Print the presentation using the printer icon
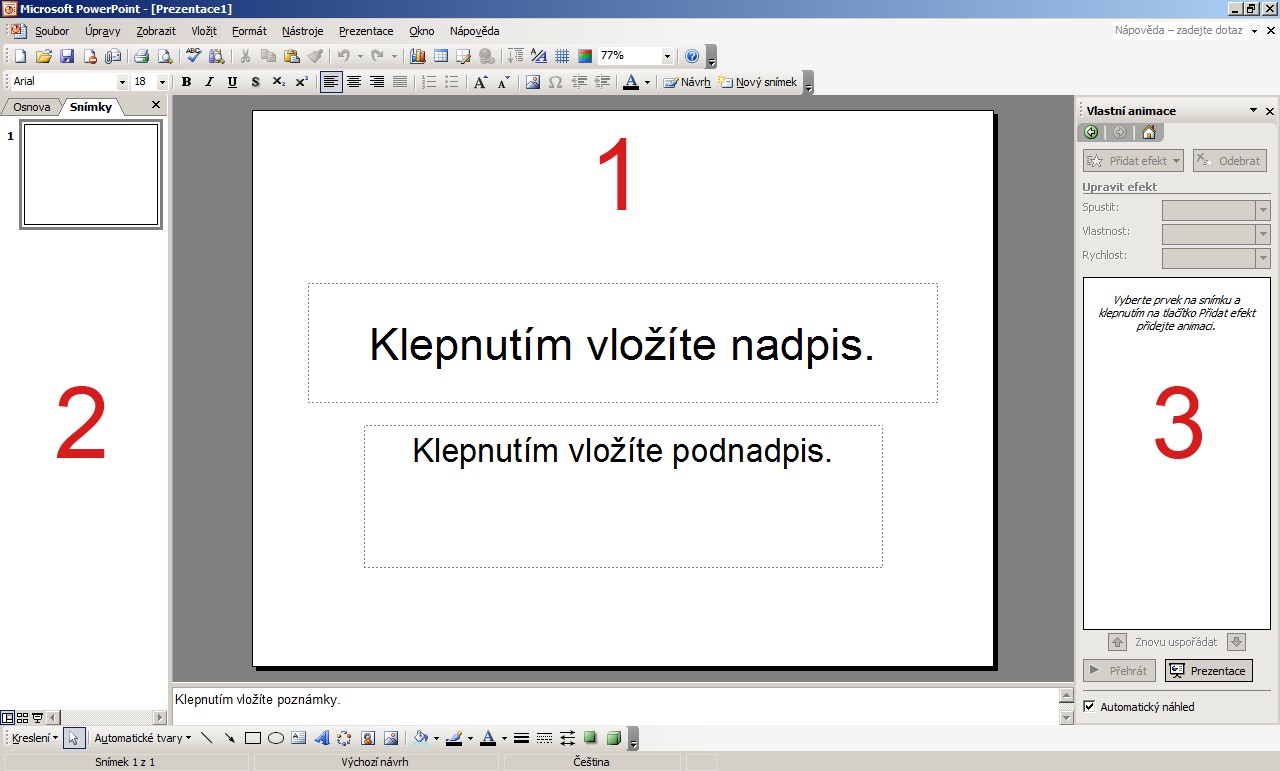The image size is (1280, 771). 141,56
